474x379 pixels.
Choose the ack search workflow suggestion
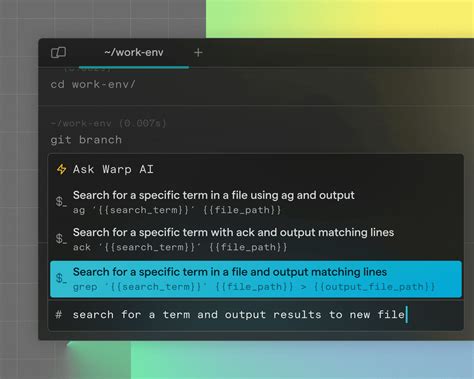click(256, 239)
